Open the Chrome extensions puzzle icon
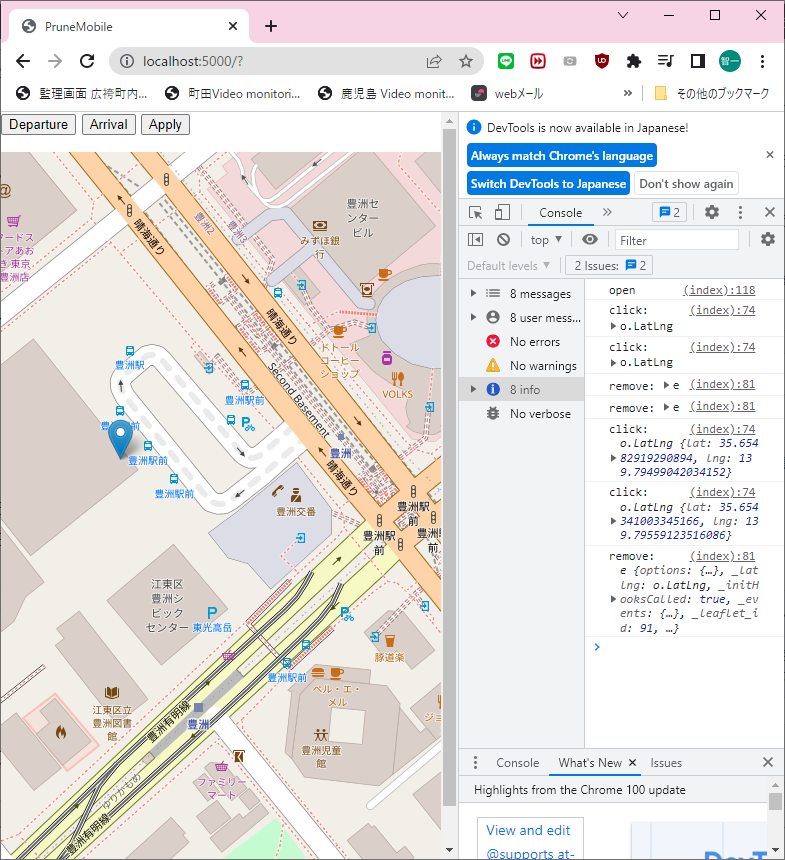 [x=633, y=61]
